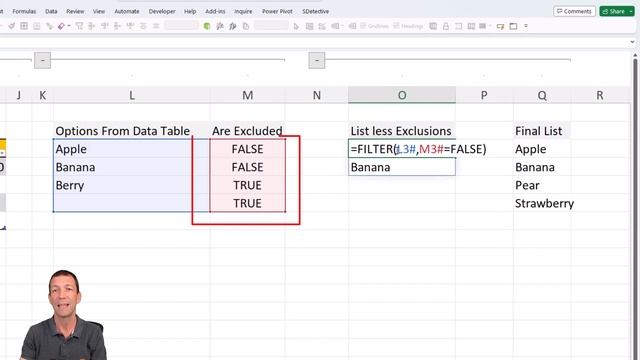
Task: Open the Help tab
Action: click(190, 11)
